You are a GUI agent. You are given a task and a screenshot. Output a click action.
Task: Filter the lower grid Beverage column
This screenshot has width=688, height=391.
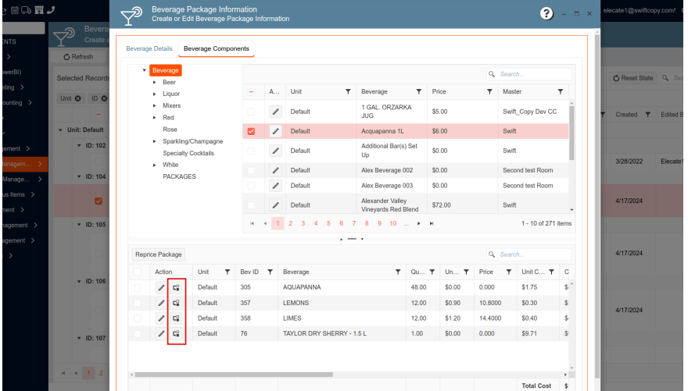[x=398, y=272]
